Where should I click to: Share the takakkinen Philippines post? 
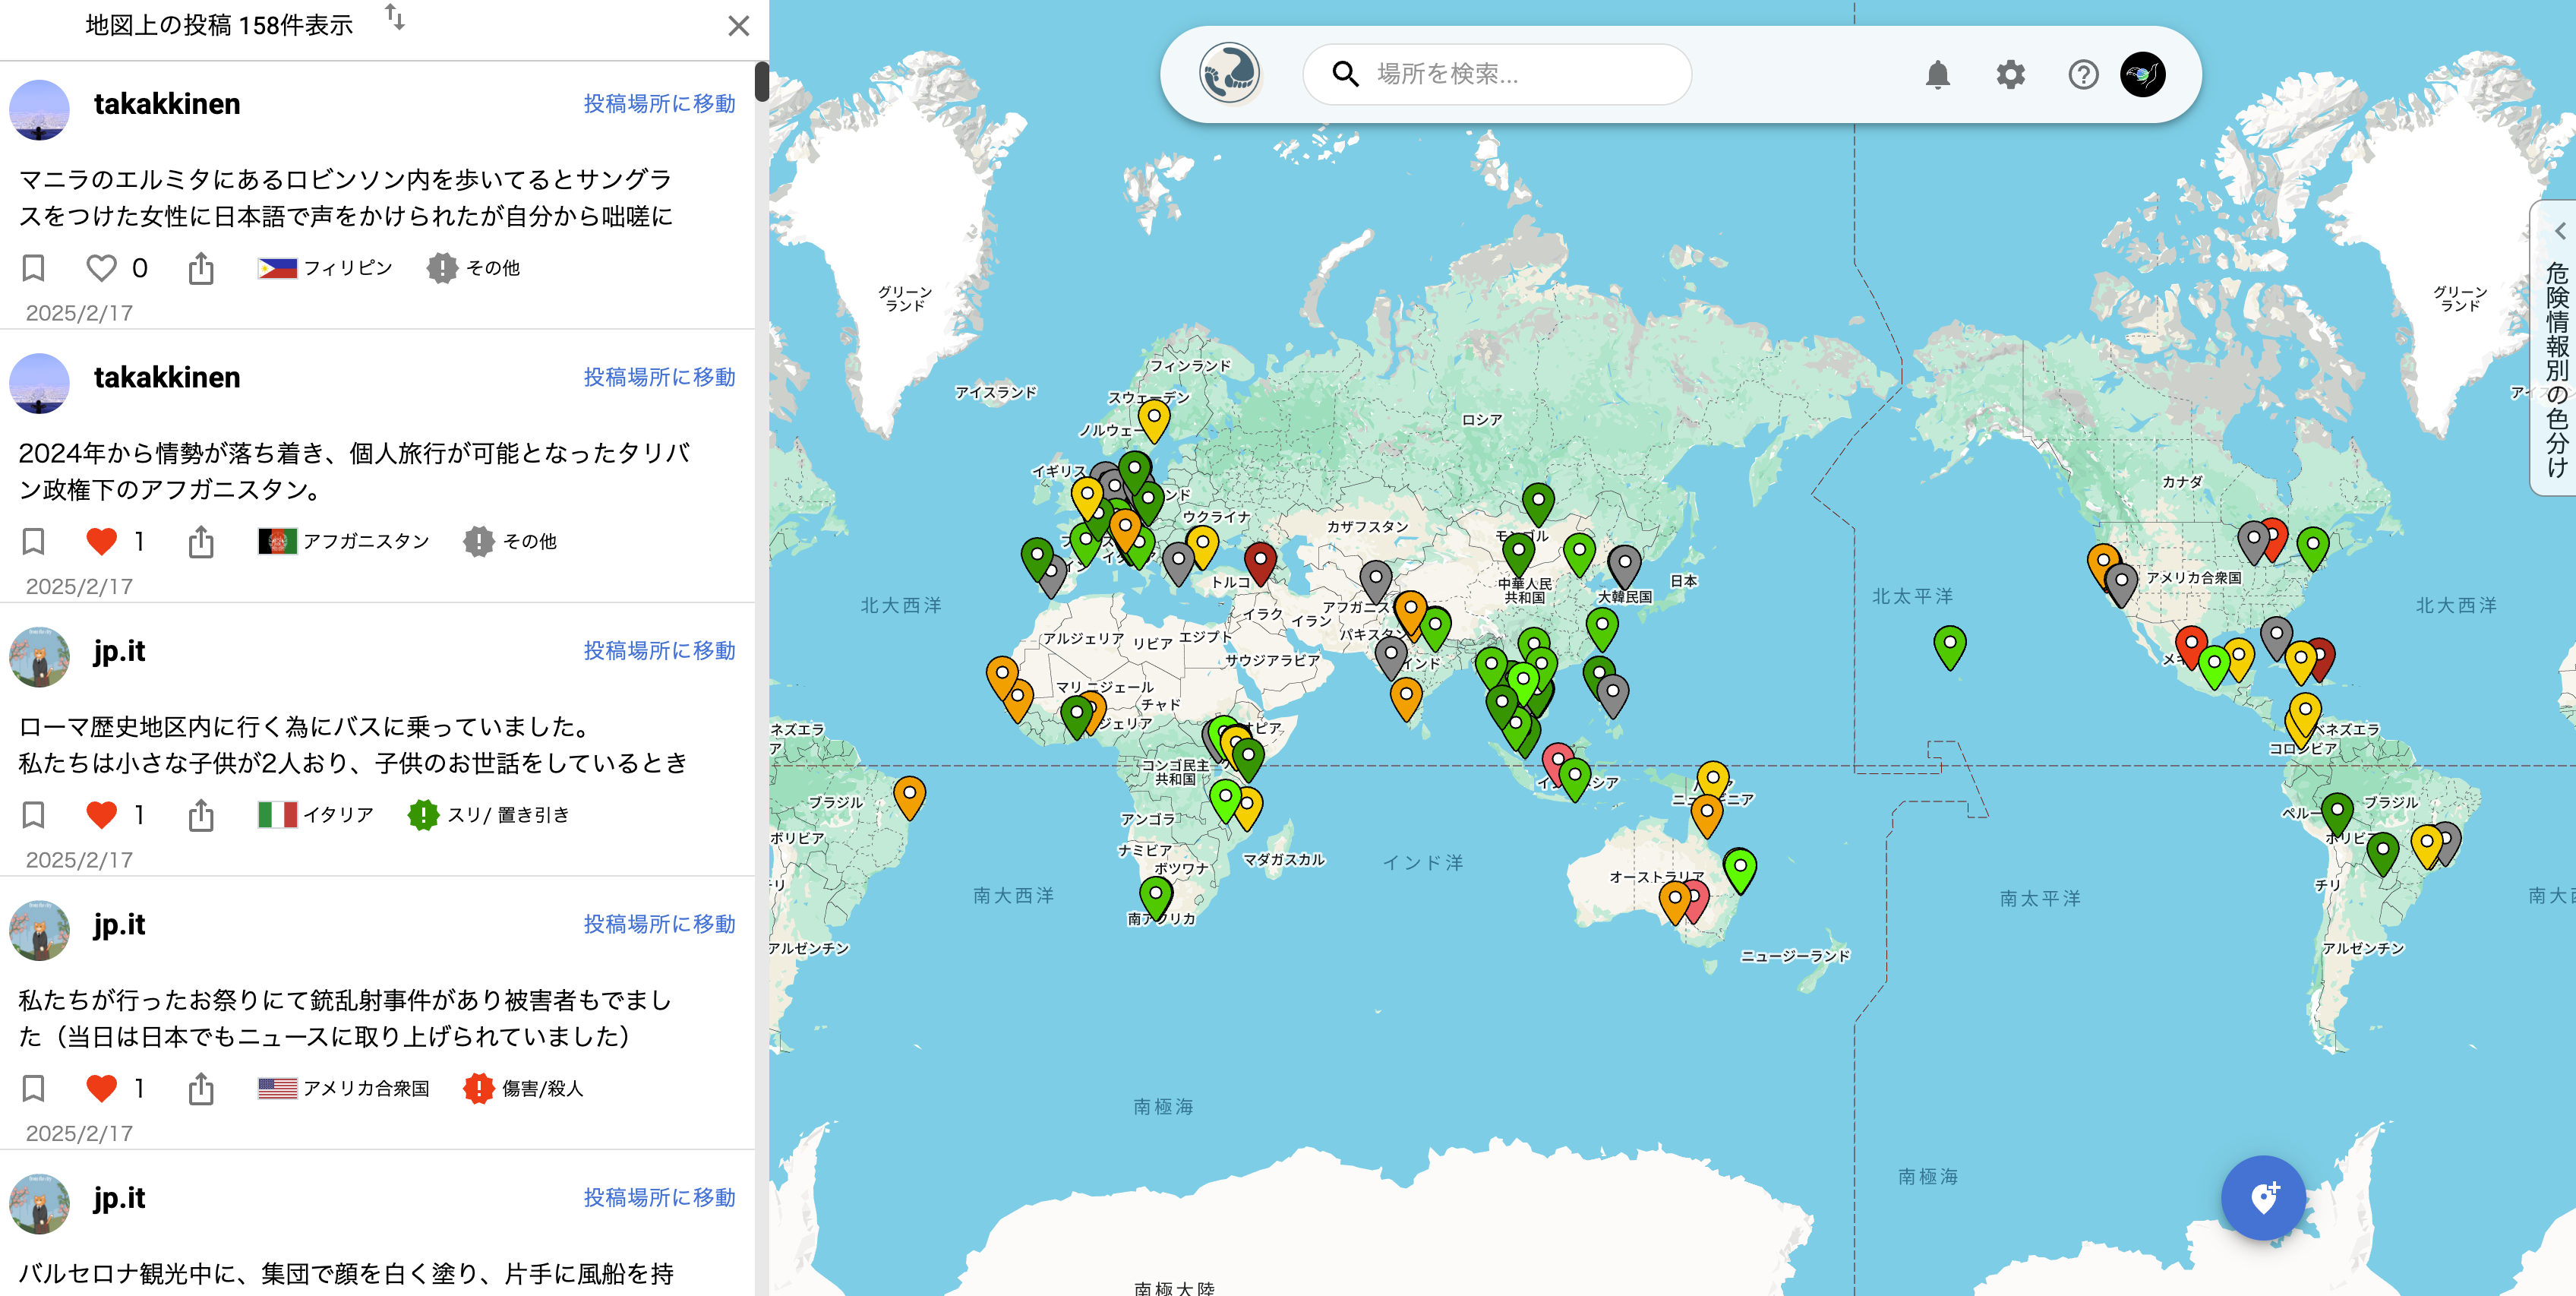coord(201,268)
